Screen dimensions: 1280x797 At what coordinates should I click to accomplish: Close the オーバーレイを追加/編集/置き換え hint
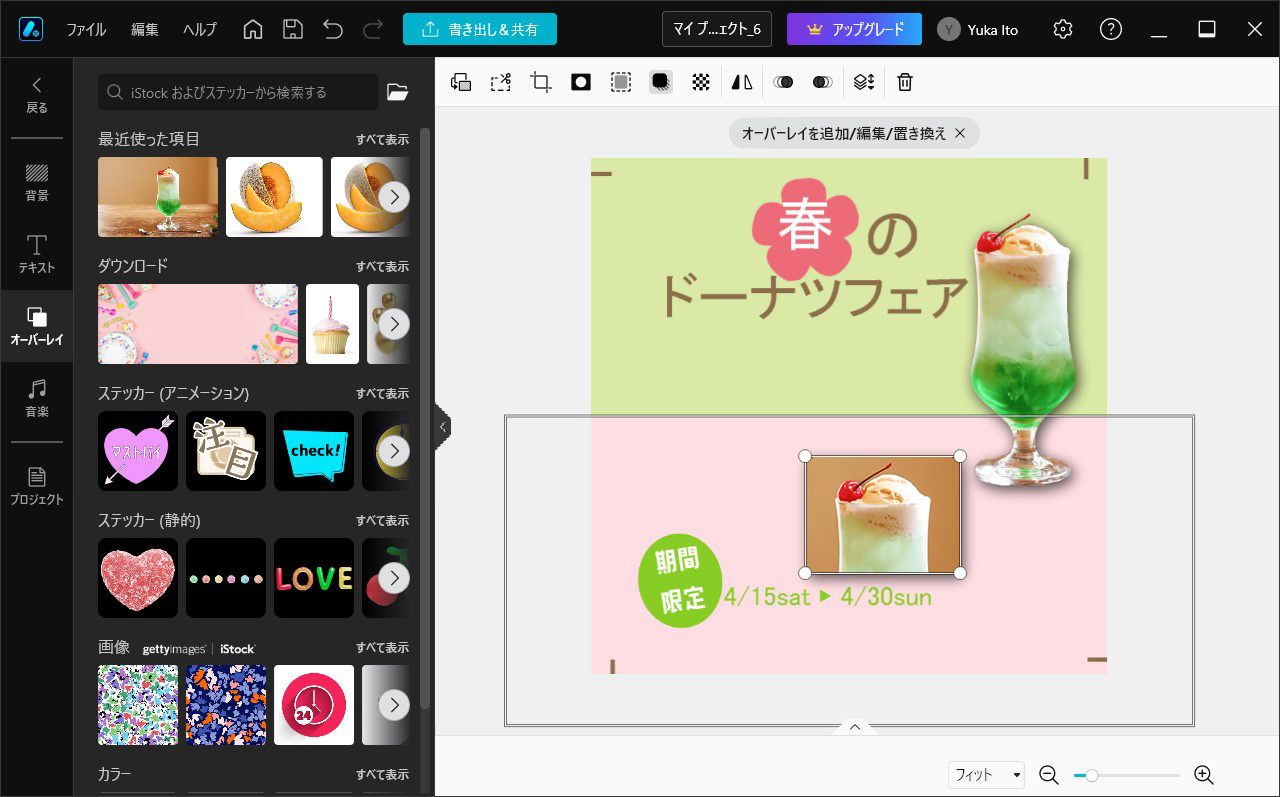(960, 133)
